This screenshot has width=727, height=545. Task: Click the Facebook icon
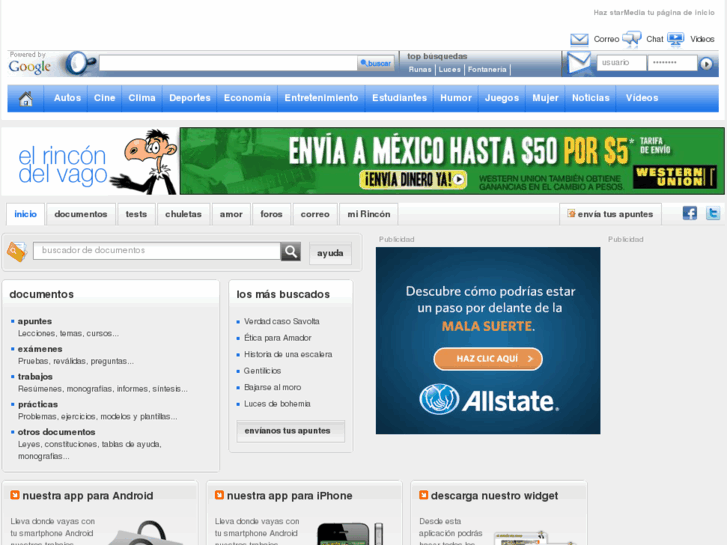tap(689, 213)
